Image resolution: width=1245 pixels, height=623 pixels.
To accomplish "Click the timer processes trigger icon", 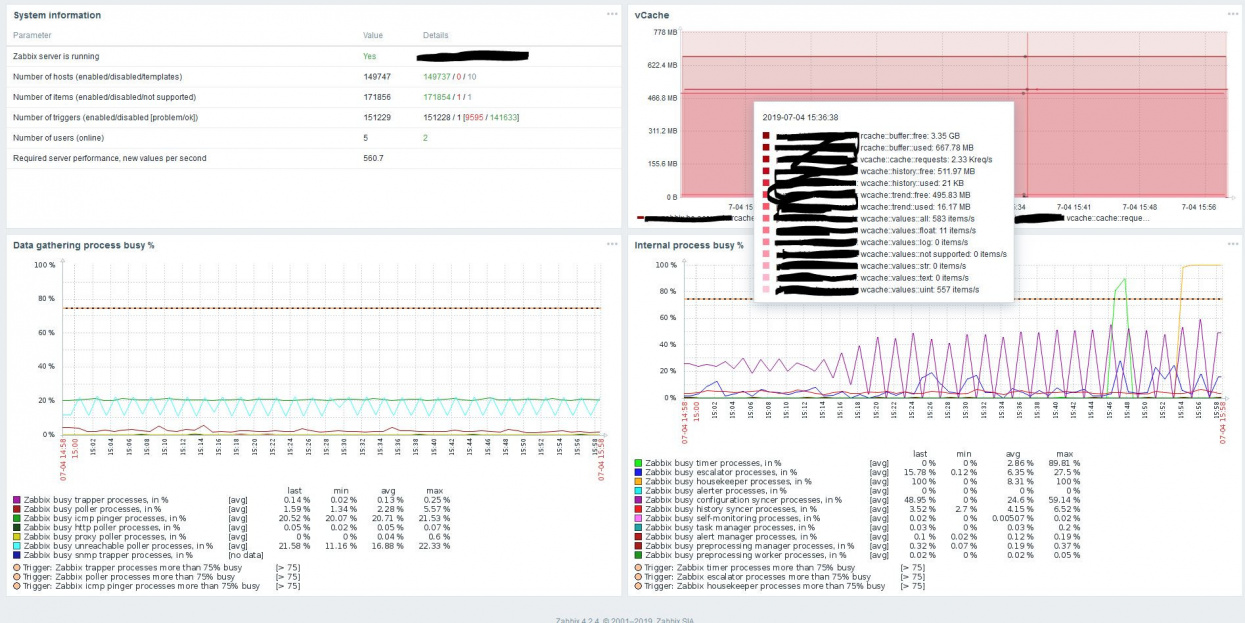I will (638, 567).
